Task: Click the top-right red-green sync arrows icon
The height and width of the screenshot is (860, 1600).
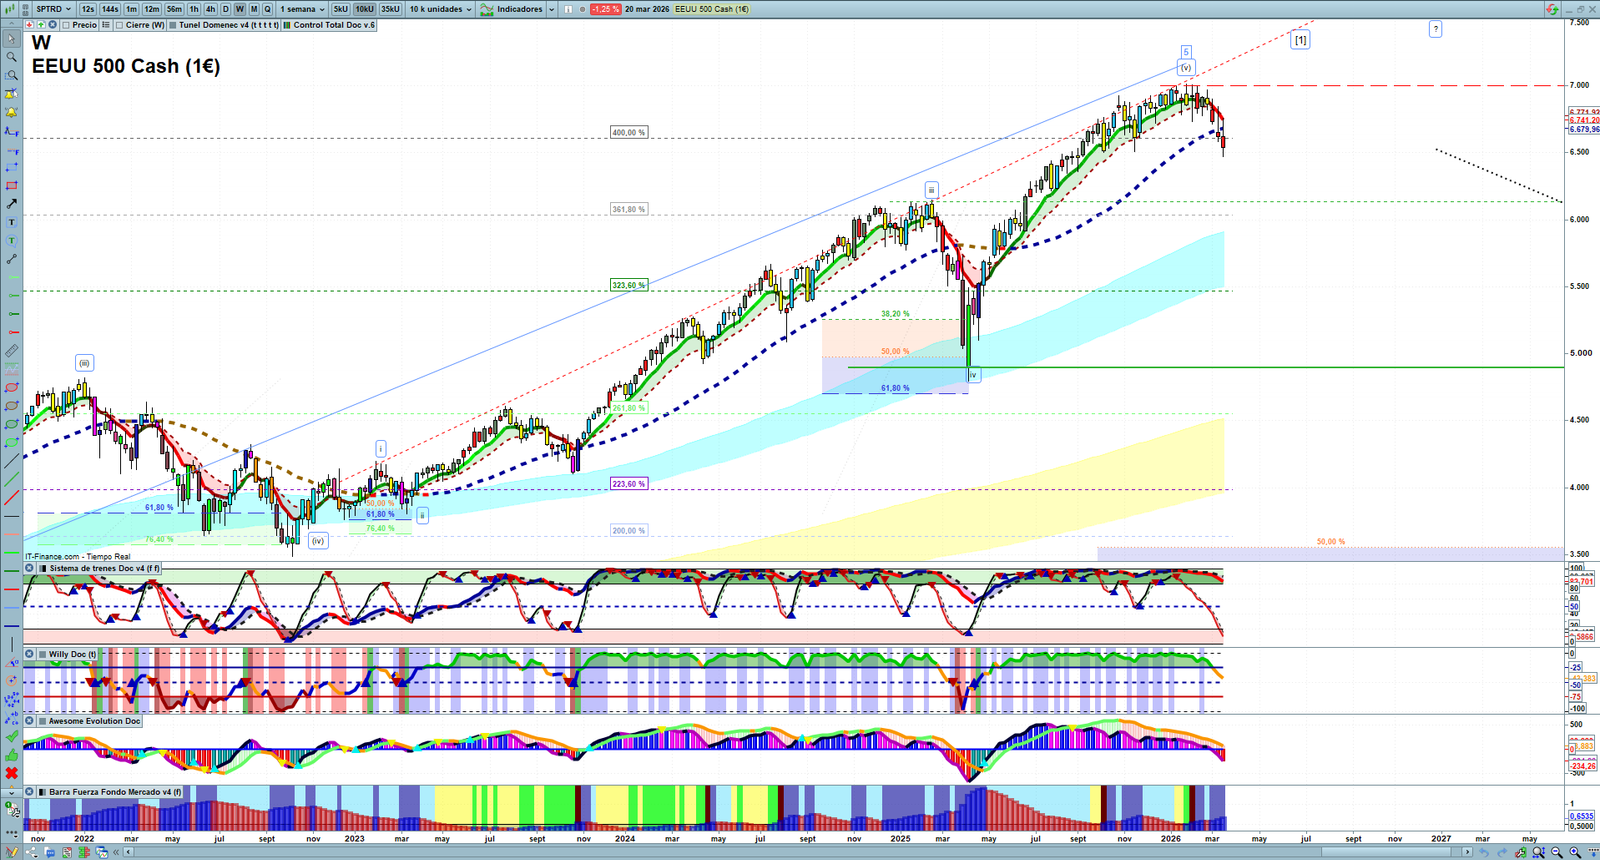Action: 1552,9
